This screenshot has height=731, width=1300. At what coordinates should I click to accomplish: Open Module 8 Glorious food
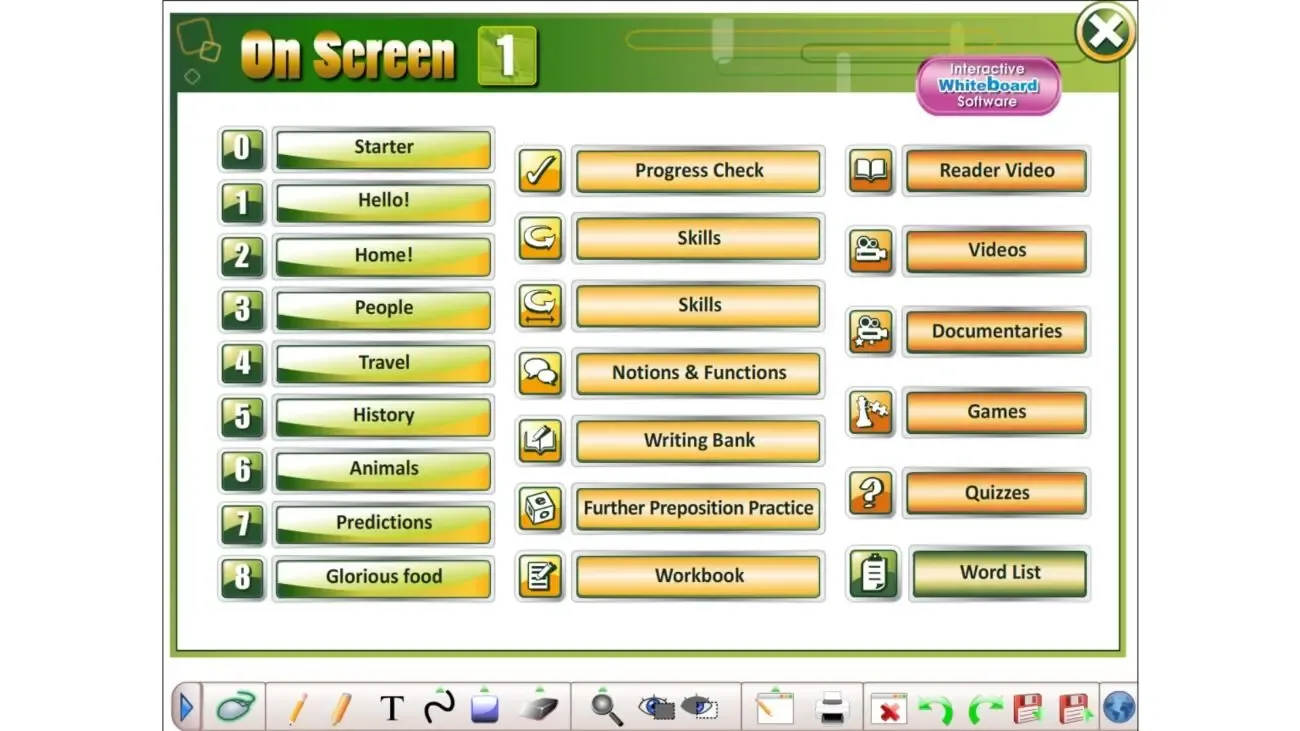point(382,576)
